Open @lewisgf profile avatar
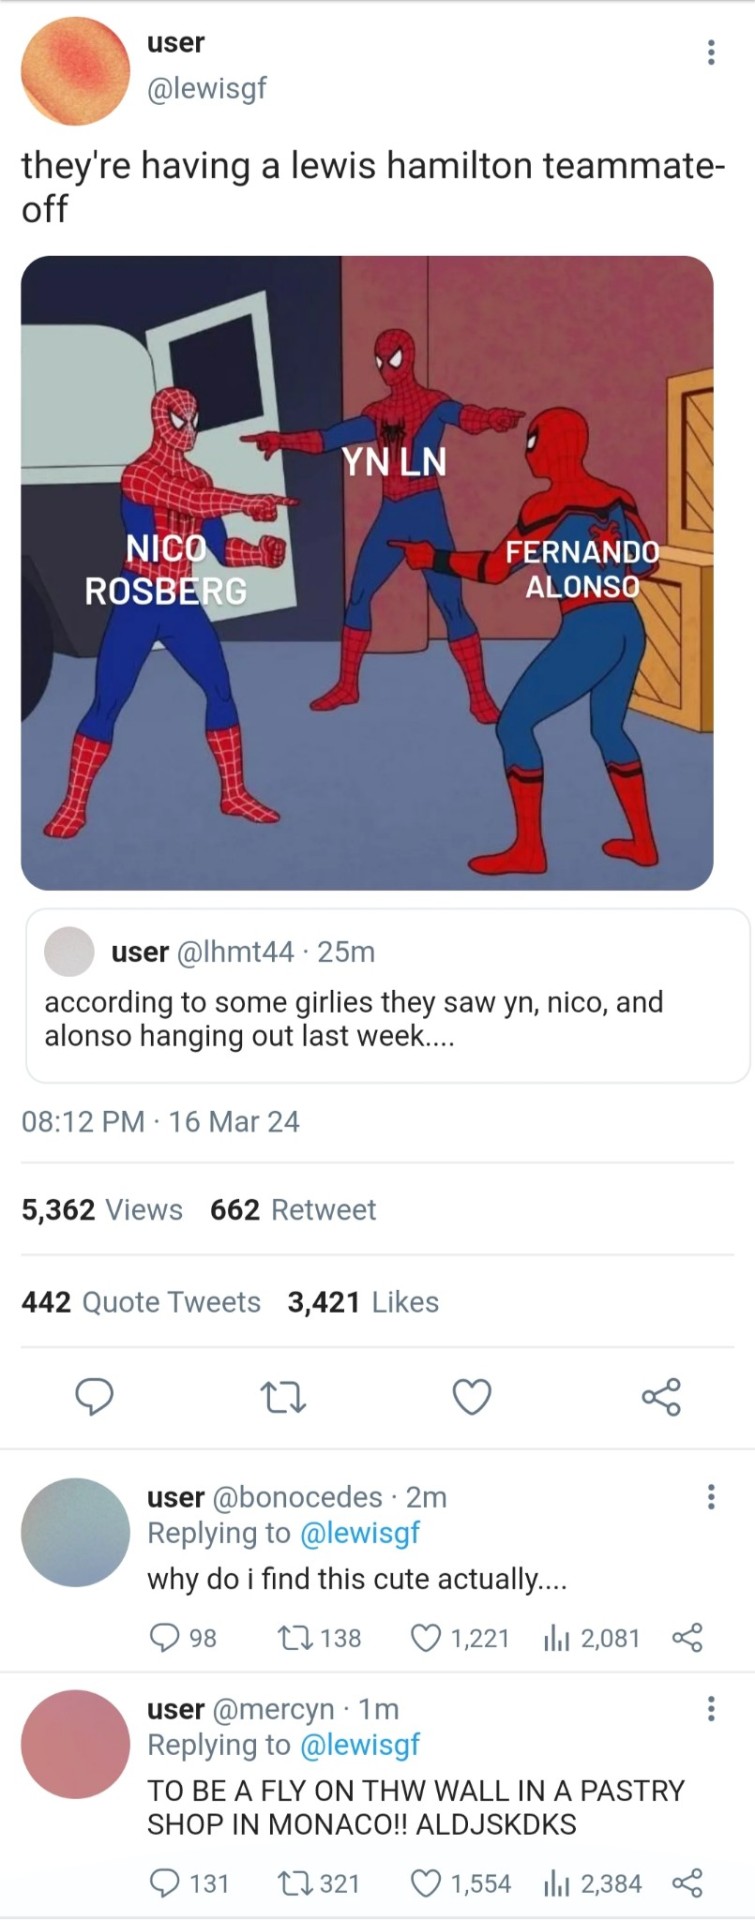The image size is (755, 1920). tap(75, 71)
